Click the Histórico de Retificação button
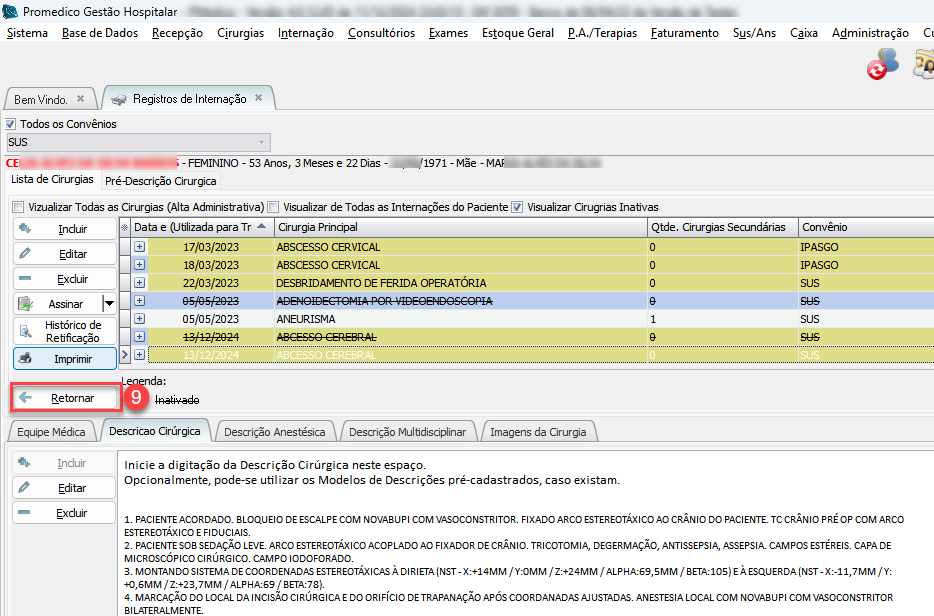Image resolution: width=934 pixels, height=616 pixels. tap(65, 331)
